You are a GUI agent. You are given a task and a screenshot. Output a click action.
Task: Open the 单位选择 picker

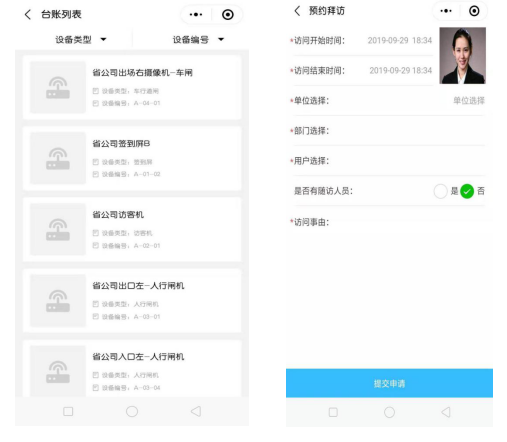pyautogui.click(x=389, y=101)
